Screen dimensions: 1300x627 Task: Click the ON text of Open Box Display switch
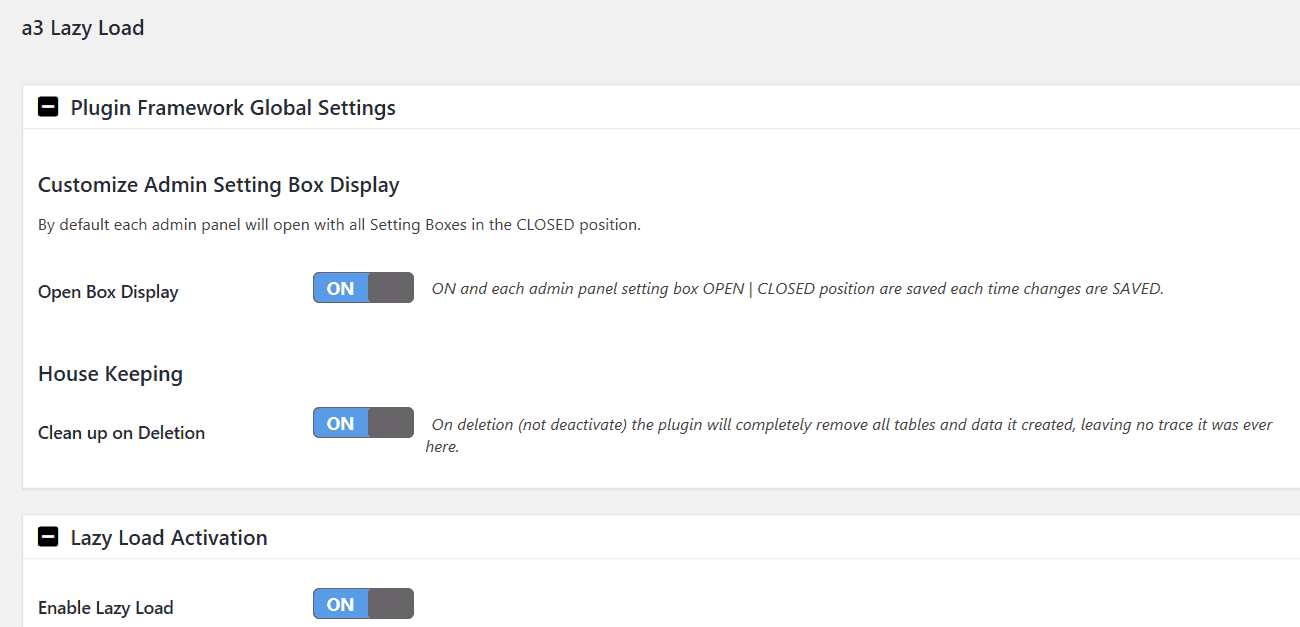341,288
